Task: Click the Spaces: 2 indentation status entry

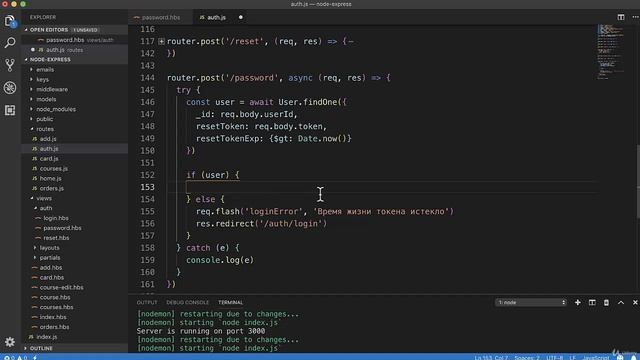Action: 527,358
